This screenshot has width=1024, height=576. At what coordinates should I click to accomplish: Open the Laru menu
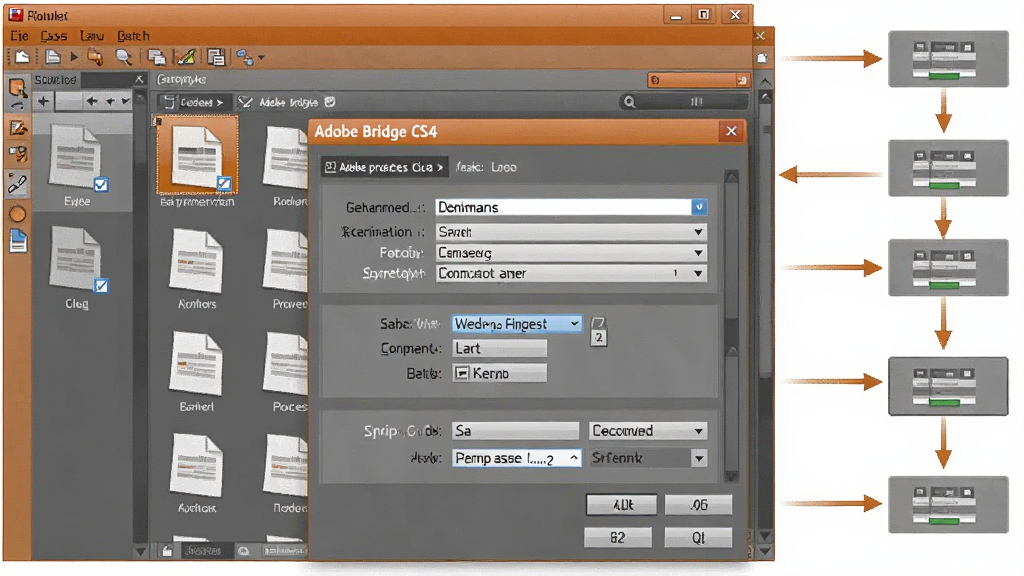(92, 36)
